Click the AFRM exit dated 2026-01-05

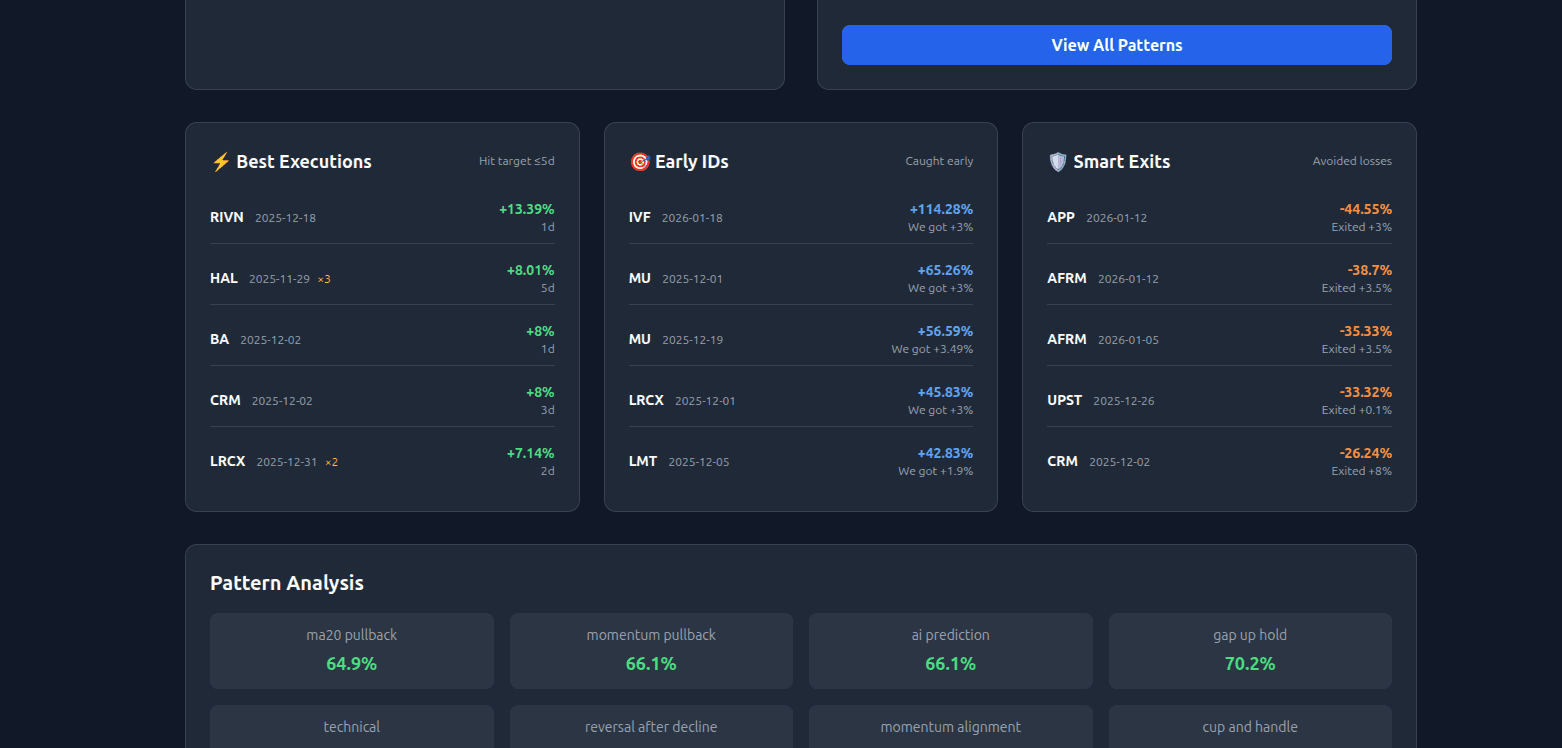pos(1218,339)
